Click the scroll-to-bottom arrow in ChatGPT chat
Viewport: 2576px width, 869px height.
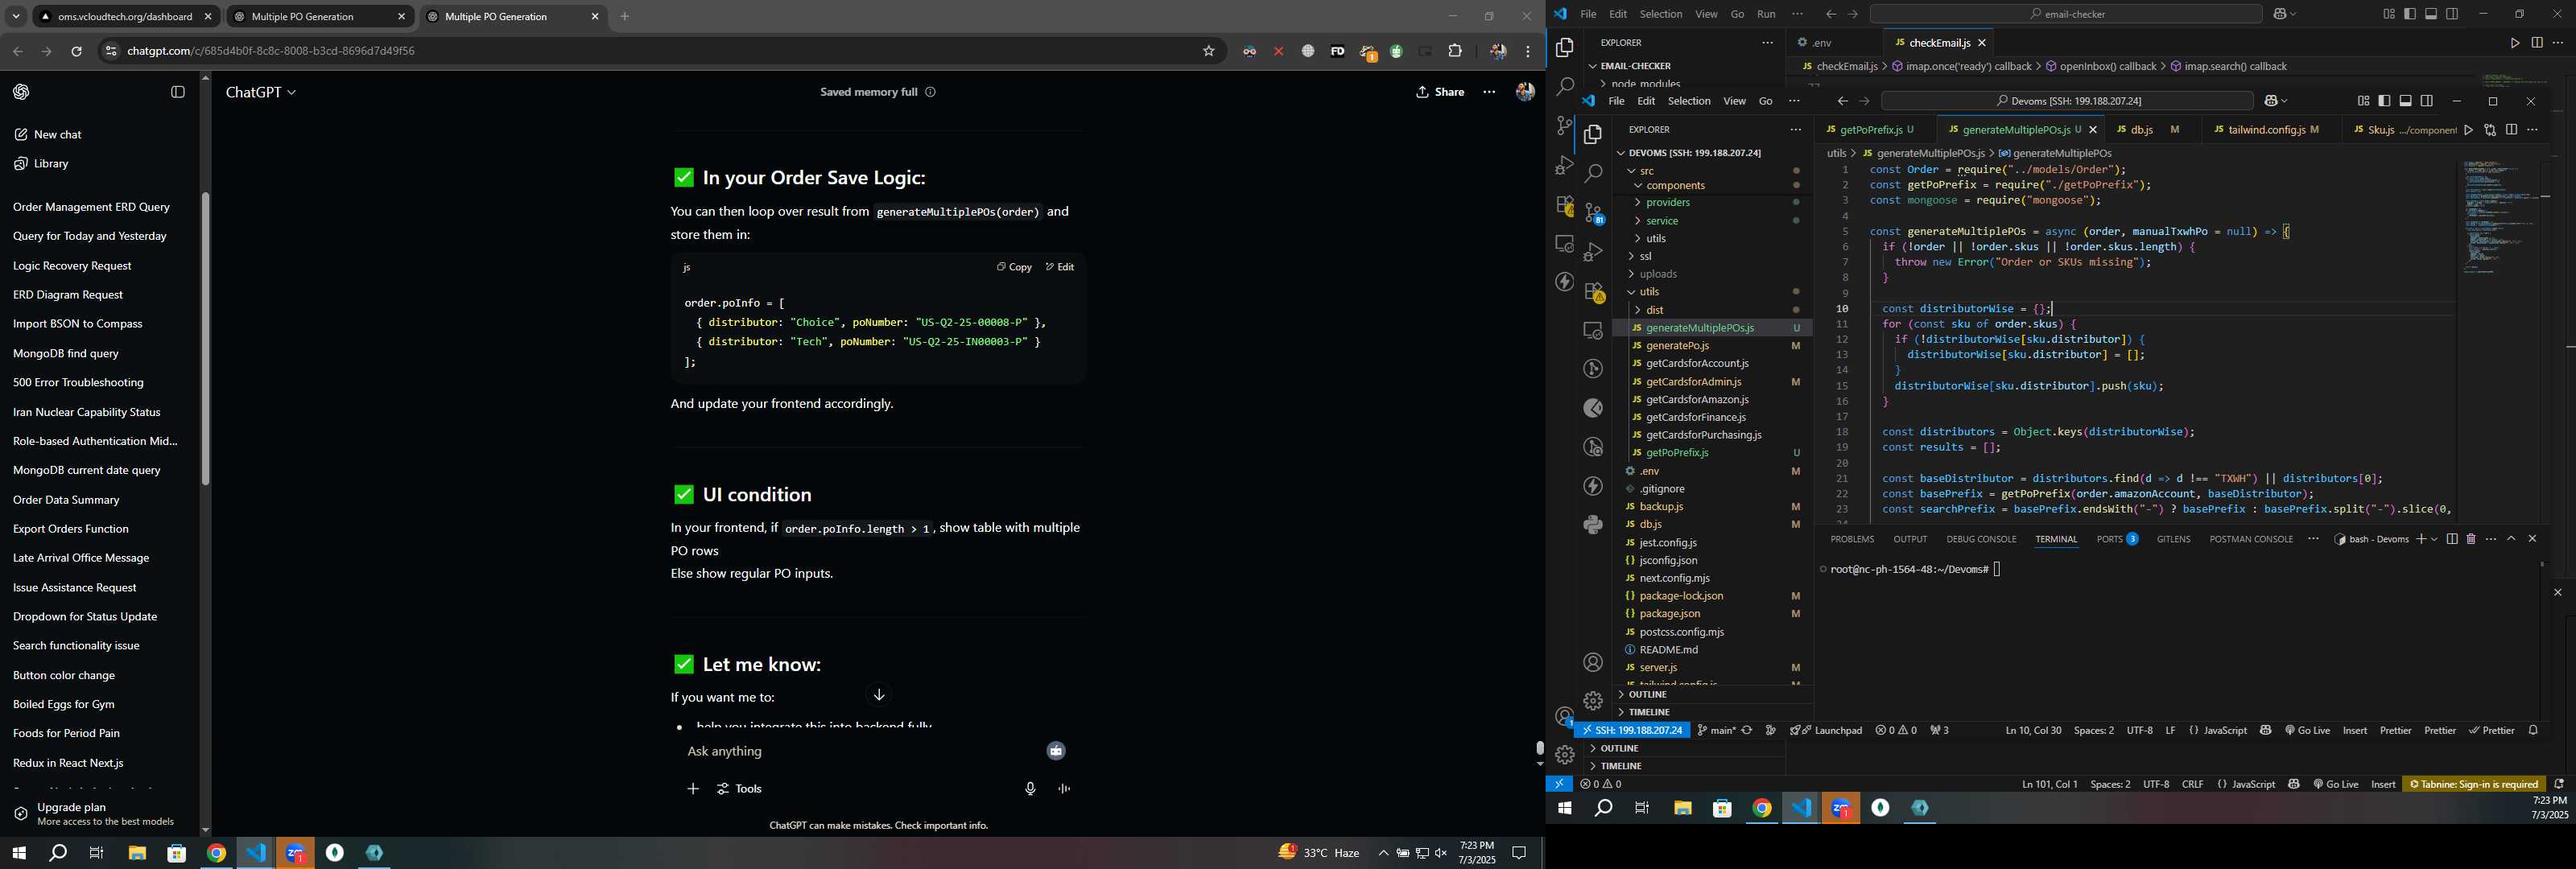(x=879, y=695)
